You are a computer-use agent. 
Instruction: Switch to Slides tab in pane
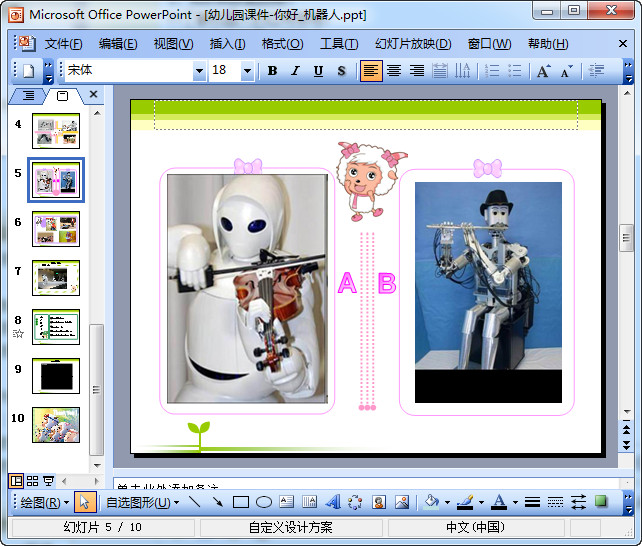coord(62,96)
